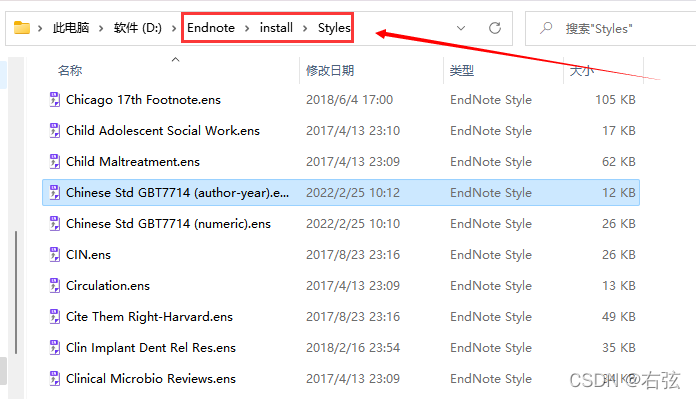Open the address history dropdown arrow
The height and width of the screenshot is (399, 696).
pos(461,28)
